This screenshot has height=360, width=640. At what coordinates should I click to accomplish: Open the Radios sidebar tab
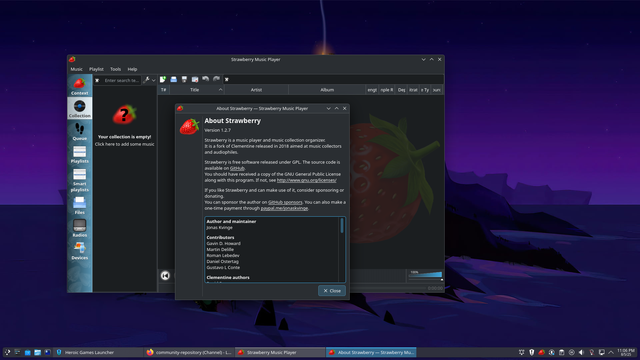pos(80,228)
